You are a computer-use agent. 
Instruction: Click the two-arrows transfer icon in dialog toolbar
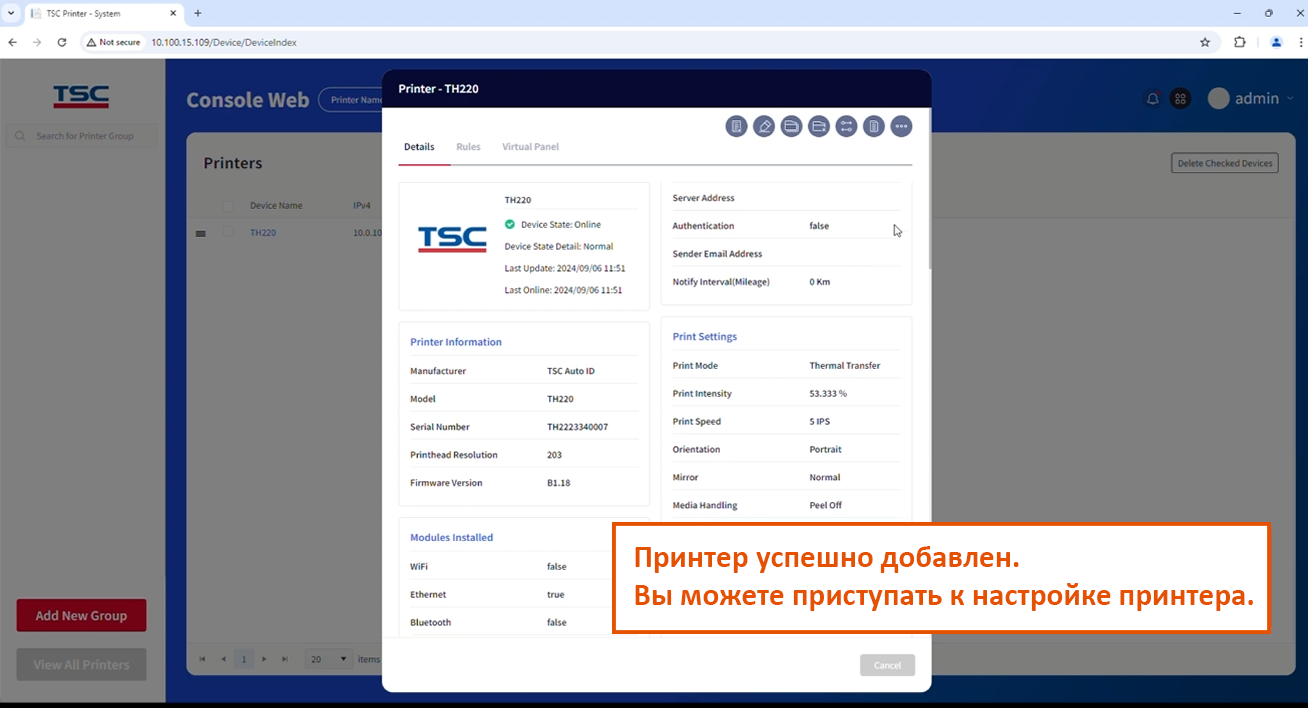coord(846,127)
